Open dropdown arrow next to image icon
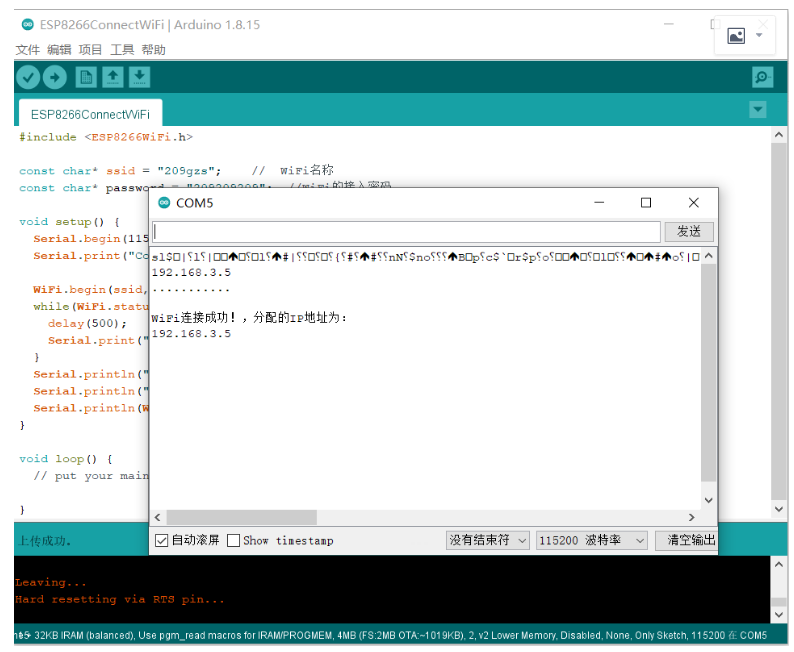Image resolution: width=794 pixels, height=652 pixels. 759,35
